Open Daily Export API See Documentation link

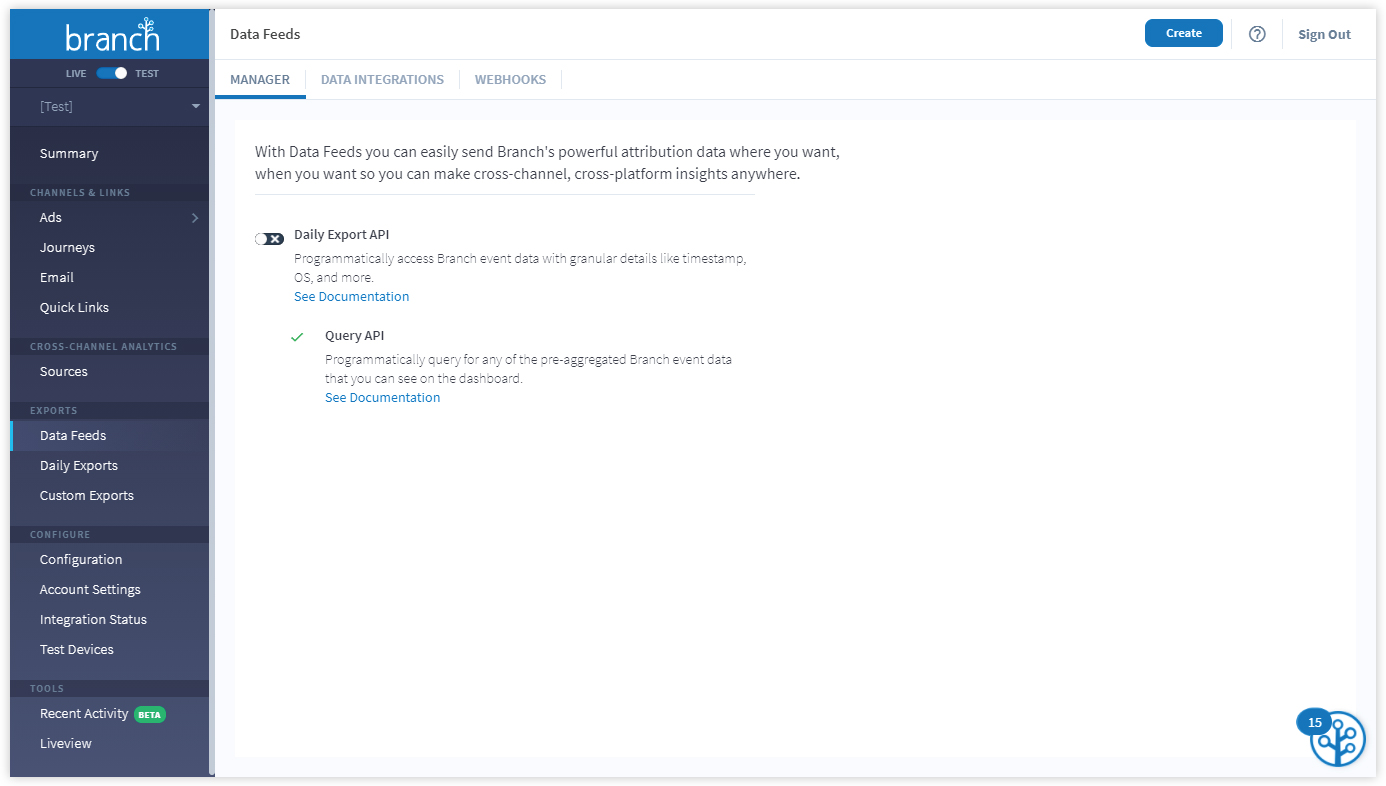click(x=351, y=296)
